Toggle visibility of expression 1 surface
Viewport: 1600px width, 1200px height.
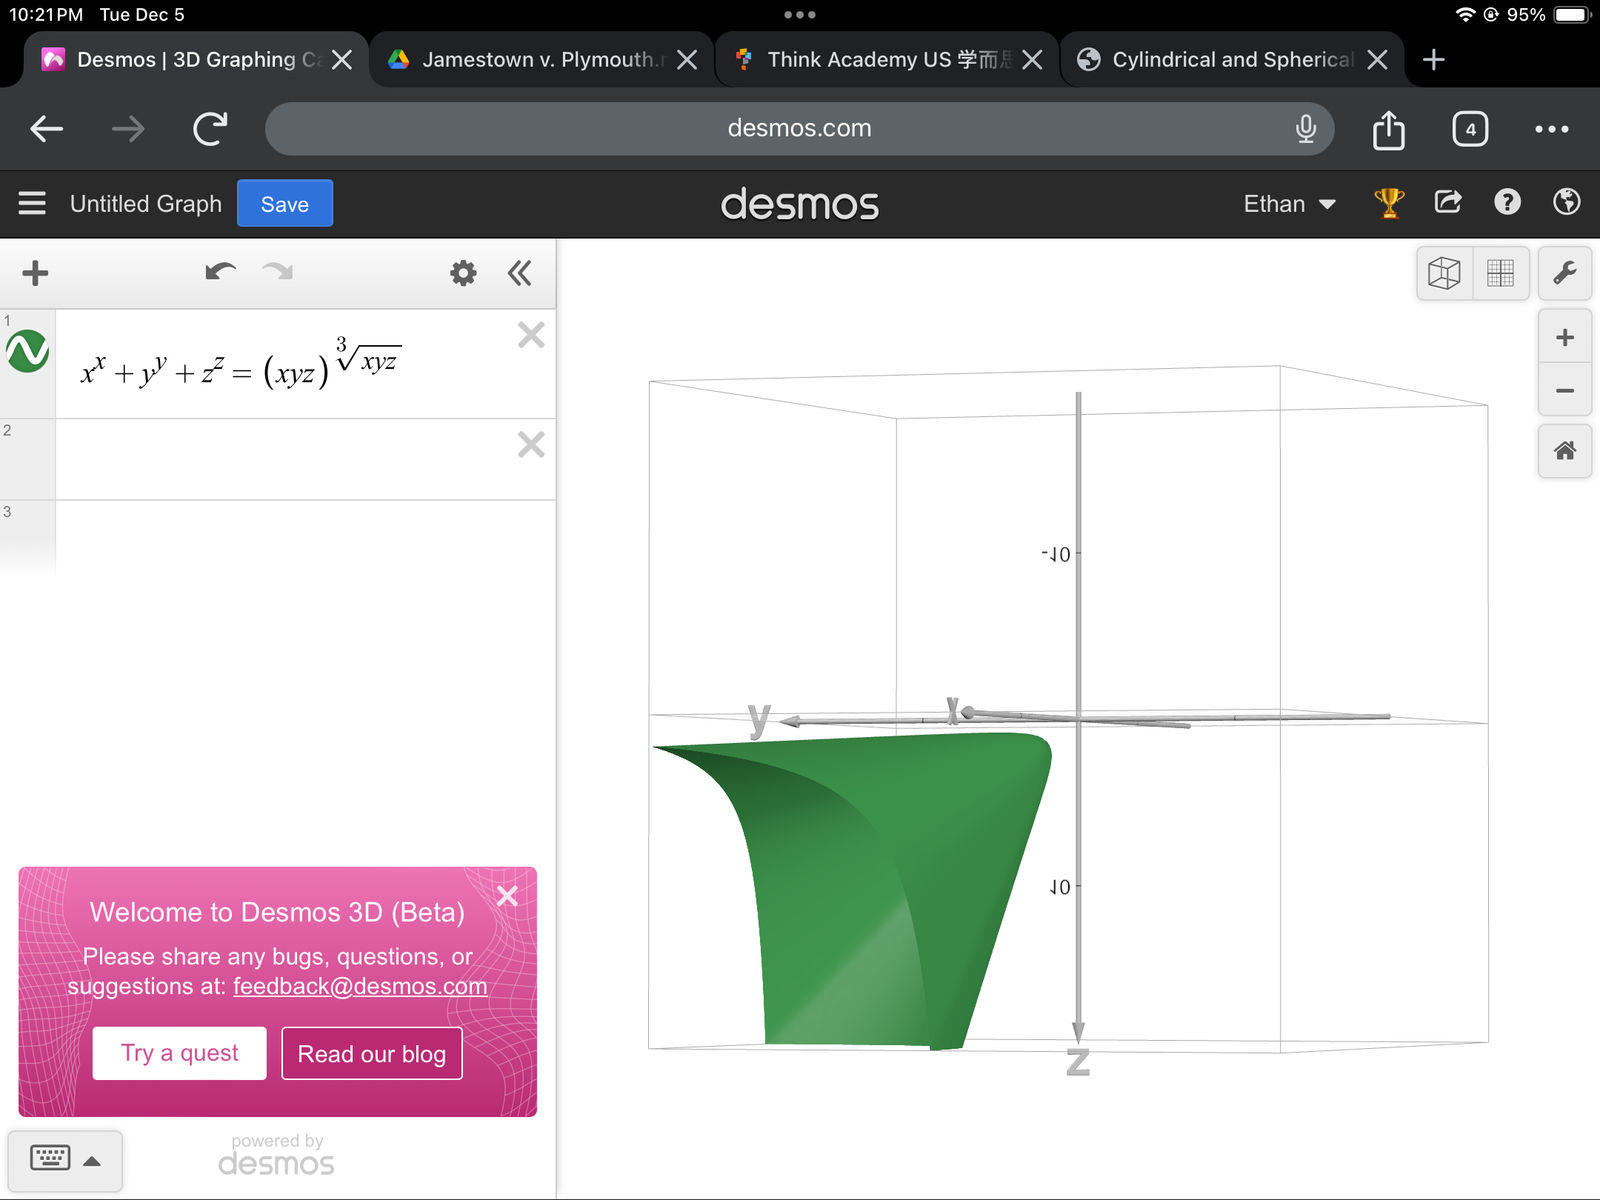(x=28, y=352)
